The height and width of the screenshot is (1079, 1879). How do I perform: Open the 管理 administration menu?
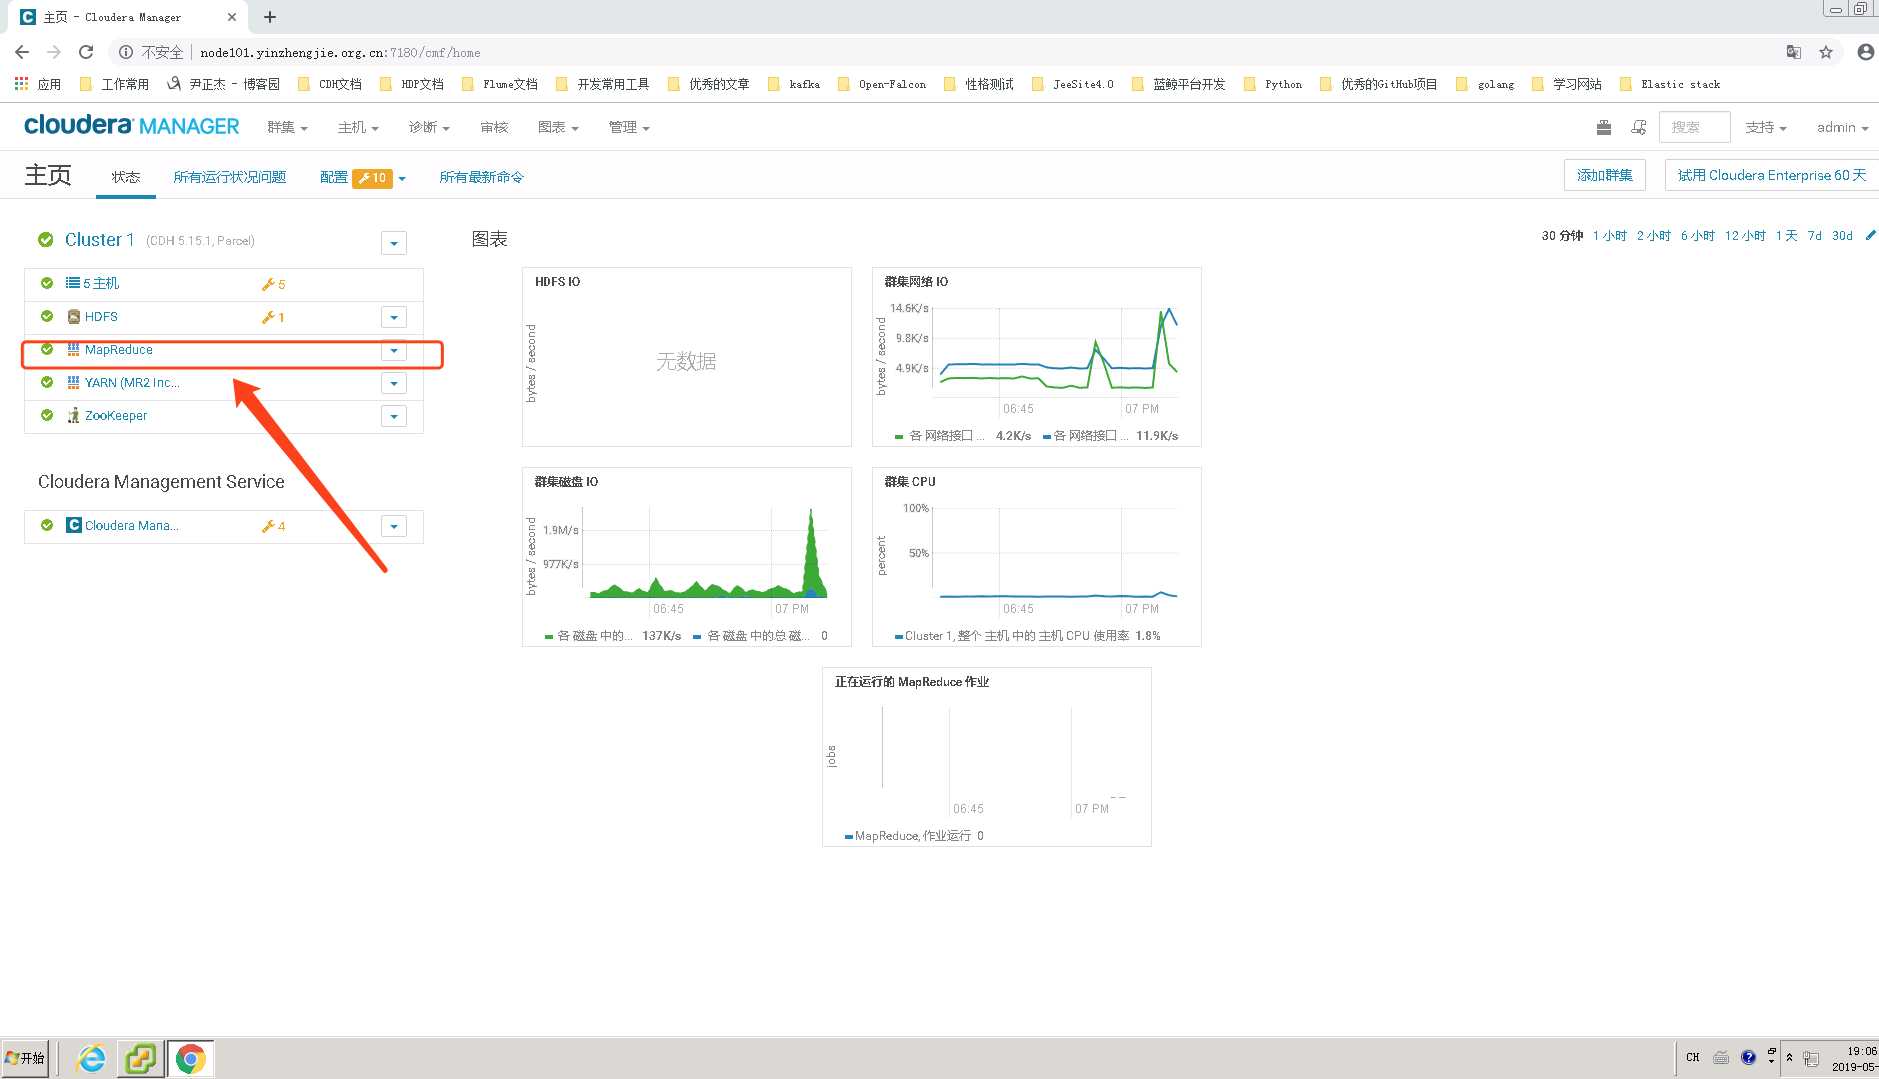coord(629,127)
